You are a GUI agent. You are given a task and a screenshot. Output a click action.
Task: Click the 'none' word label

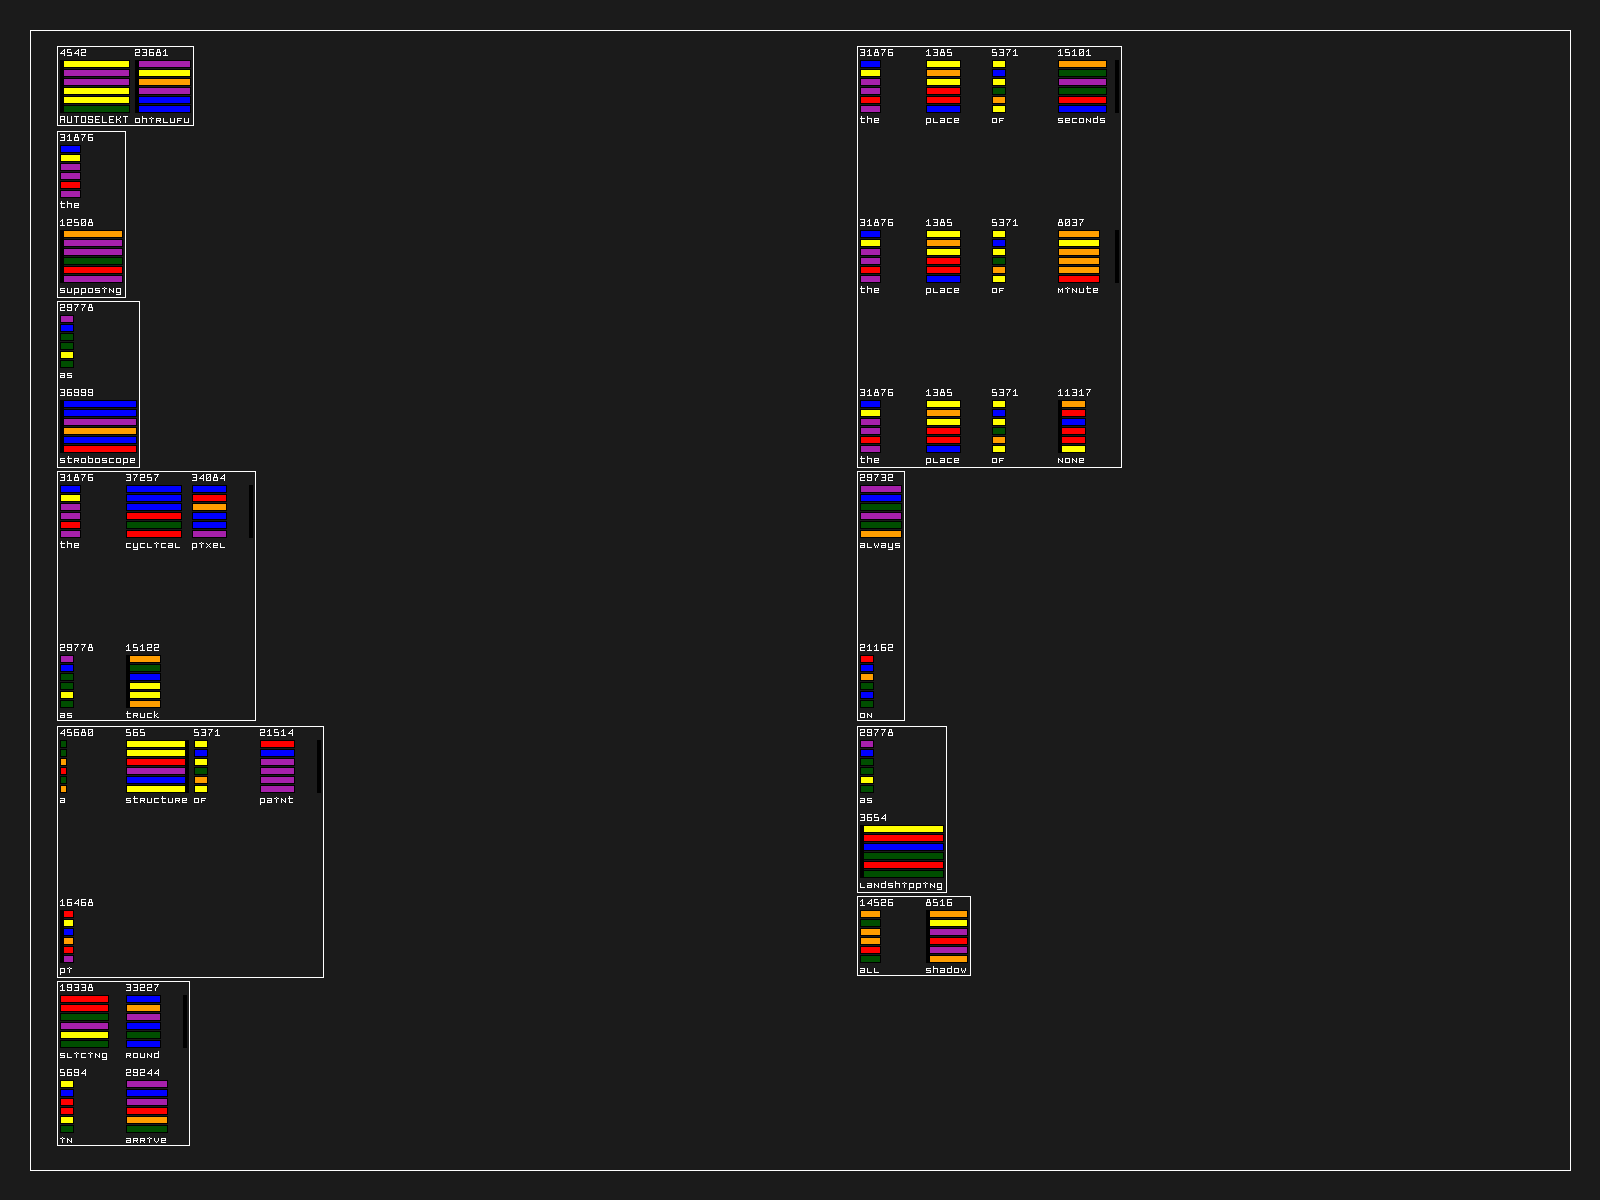pyautogui.click(x=1071, y=460)
